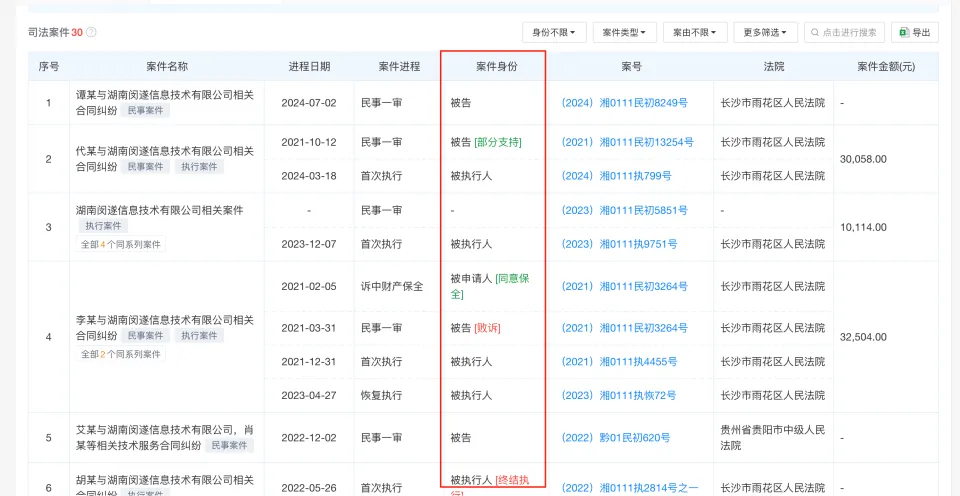Click the 序号 column header
Image resolution: width=960 pixels, height=496 pixels.
tap(49, 67)
